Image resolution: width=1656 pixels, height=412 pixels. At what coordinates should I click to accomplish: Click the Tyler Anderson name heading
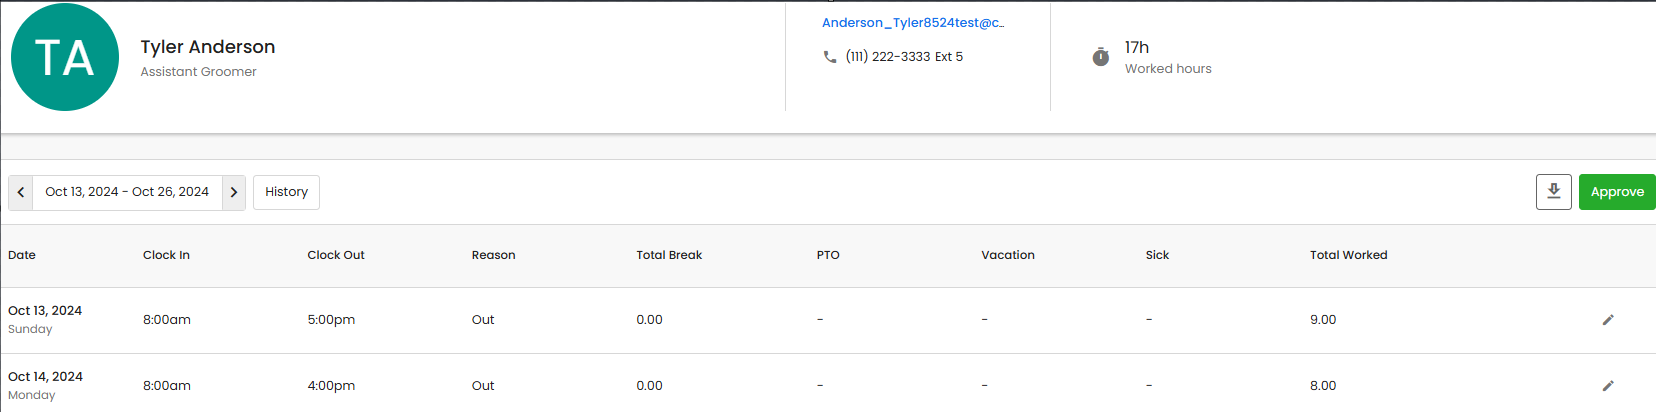point(208,47)
